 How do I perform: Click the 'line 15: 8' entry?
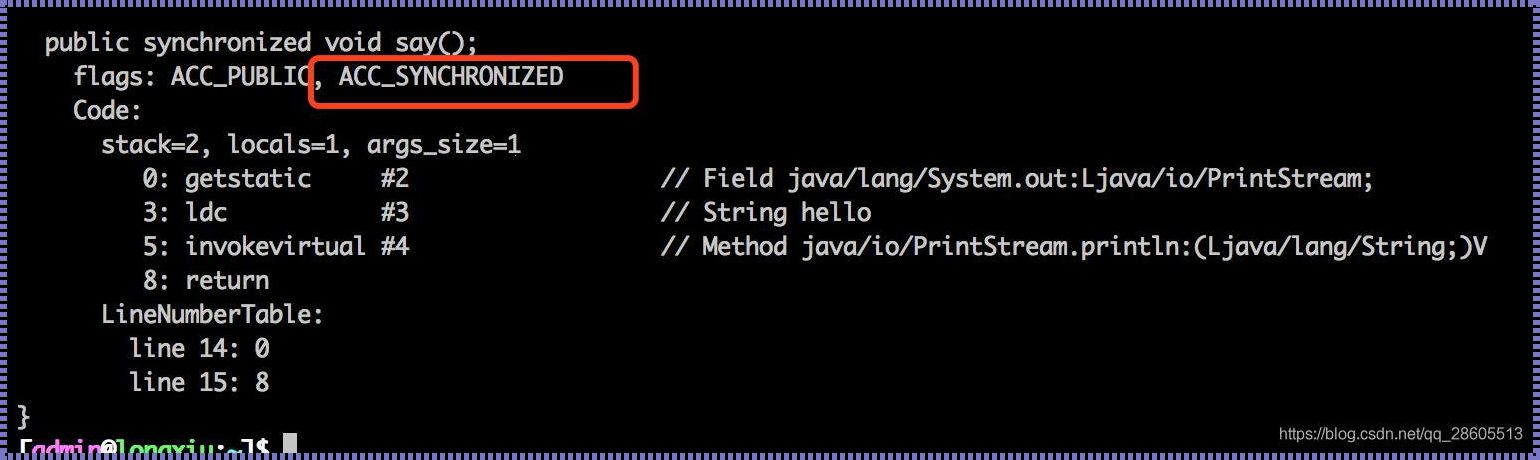[x=199, y=382]
